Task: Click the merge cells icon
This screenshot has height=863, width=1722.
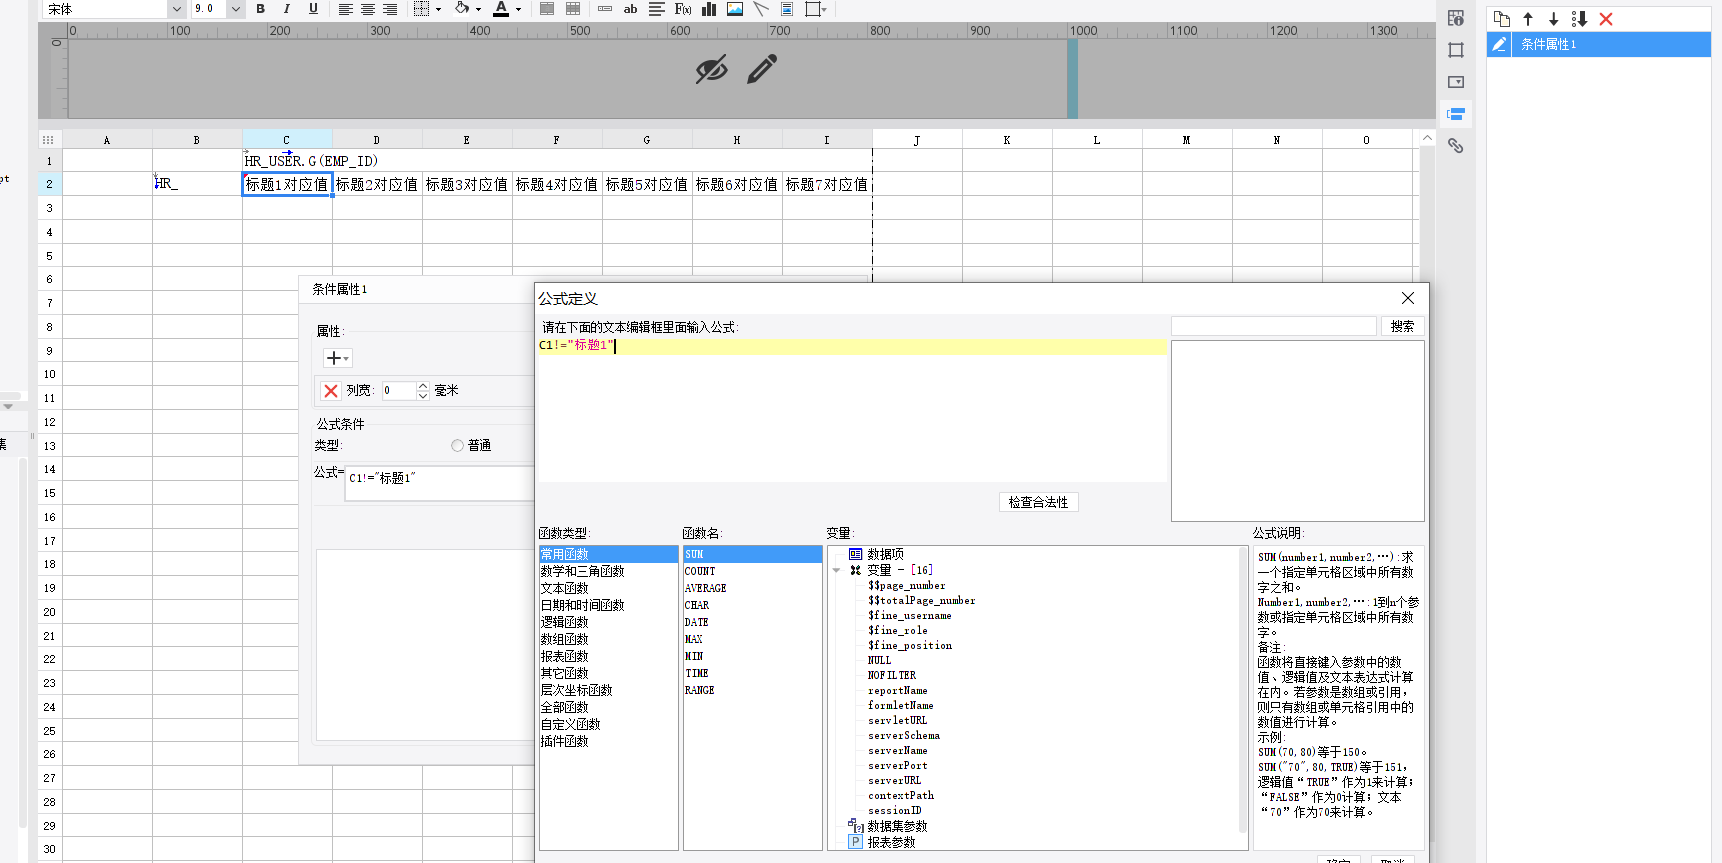Action: pyautogui.click(x=547, y=9)
